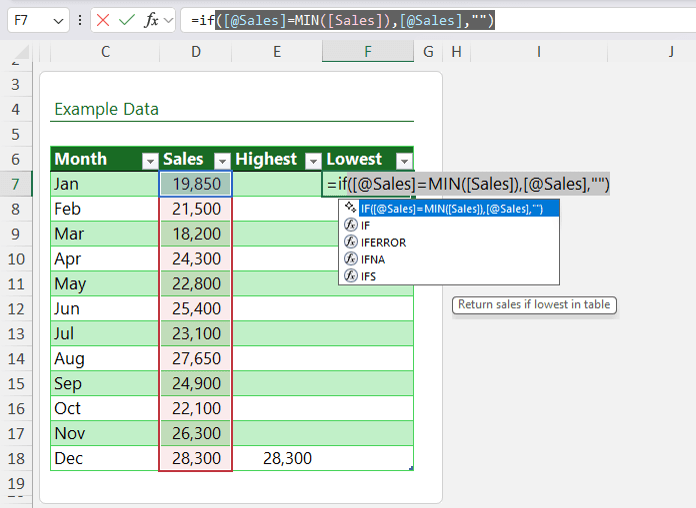Click the Nov month cell

[x=105, y=433]
